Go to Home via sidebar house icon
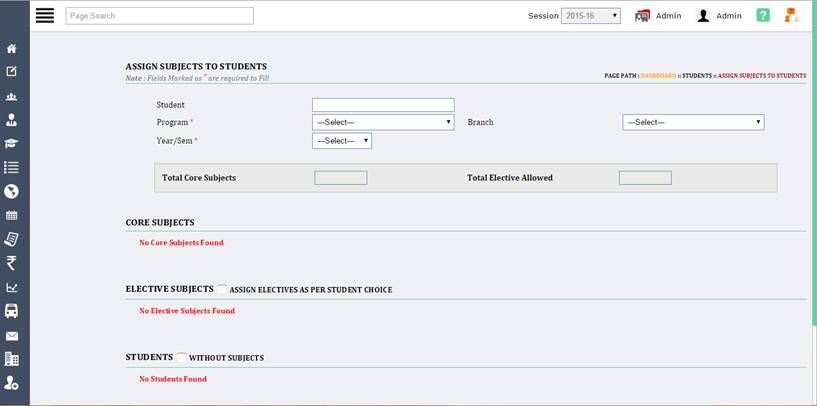Viewport: 817px width, 406px height. click(12, 48)
